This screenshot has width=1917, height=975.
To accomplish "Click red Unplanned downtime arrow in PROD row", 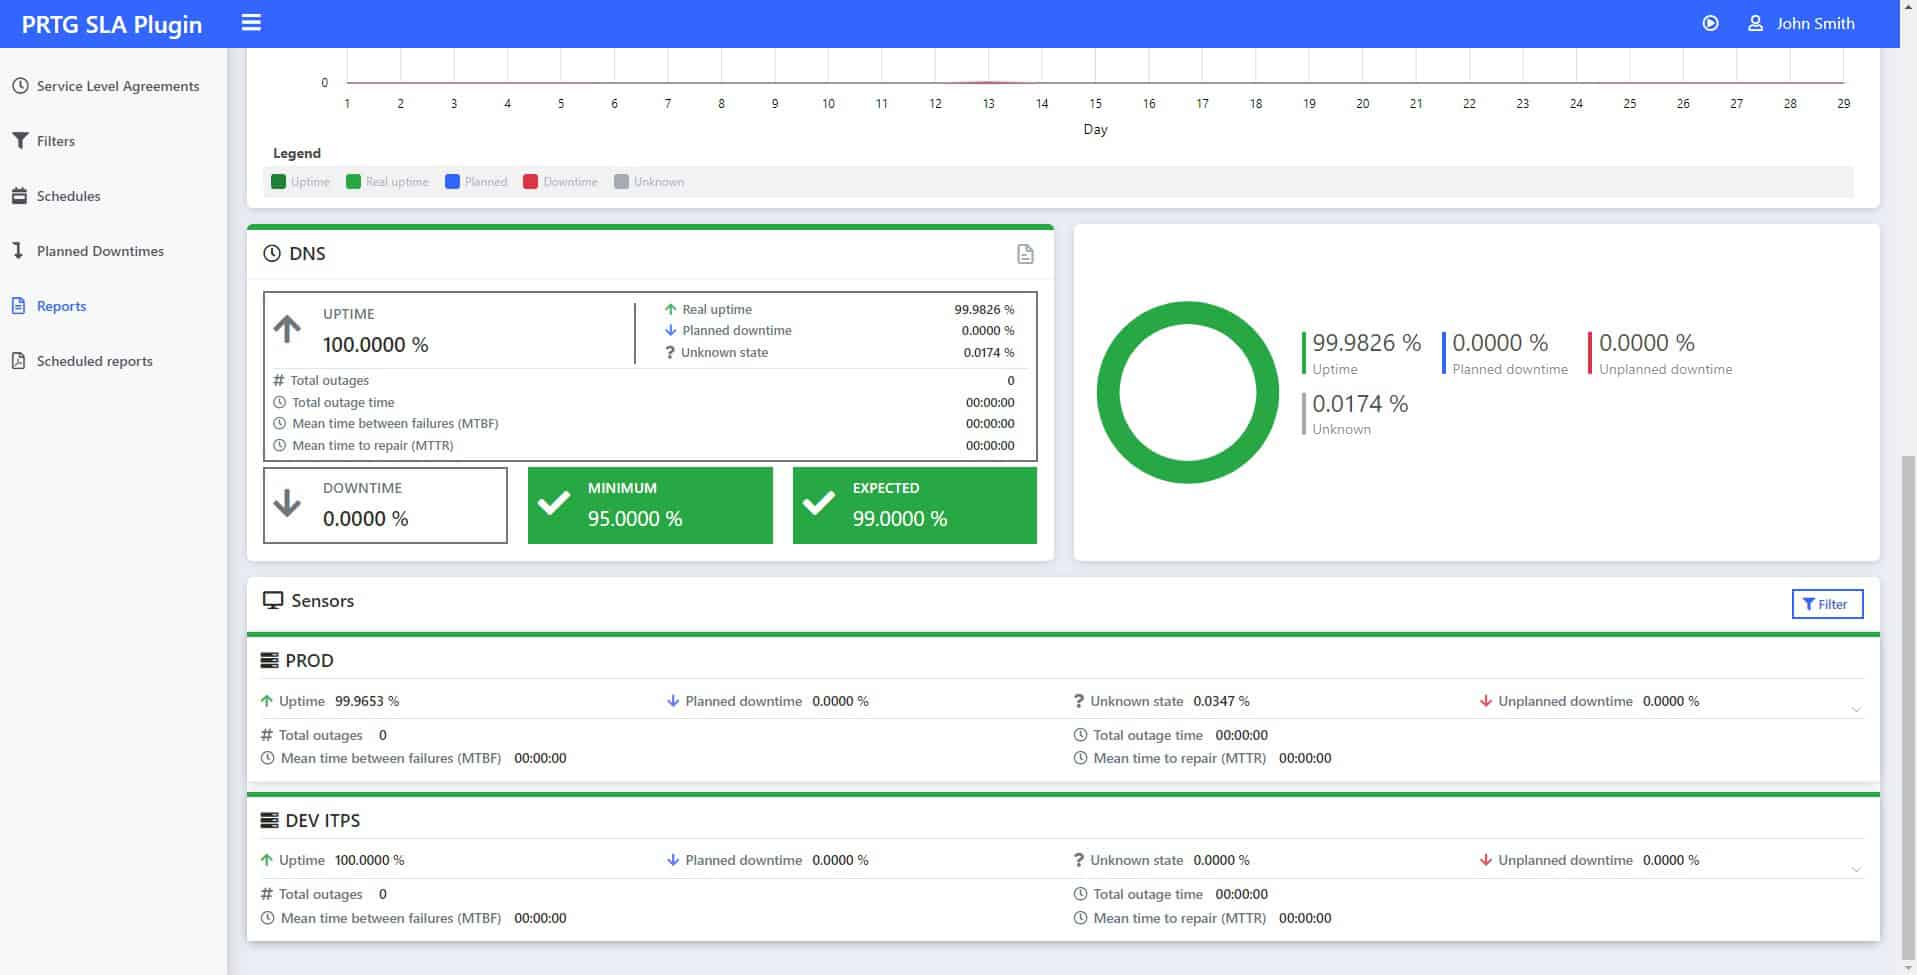I will tap(1486, 701).
